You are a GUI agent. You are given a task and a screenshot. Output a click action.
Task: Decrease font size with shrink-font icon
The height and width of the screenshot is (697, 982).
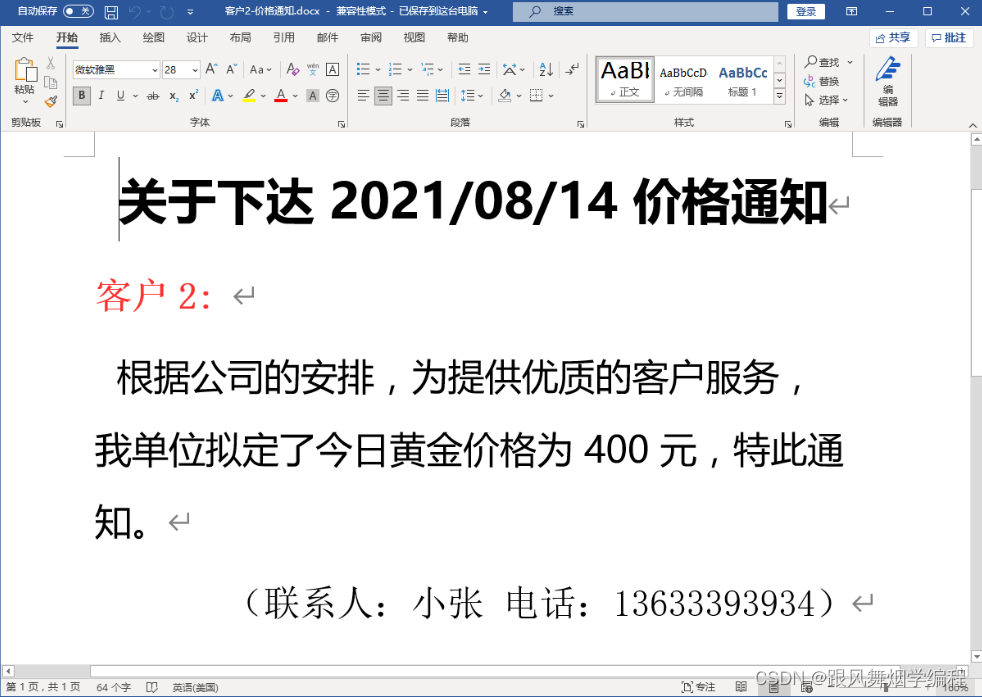click(232, 69)
